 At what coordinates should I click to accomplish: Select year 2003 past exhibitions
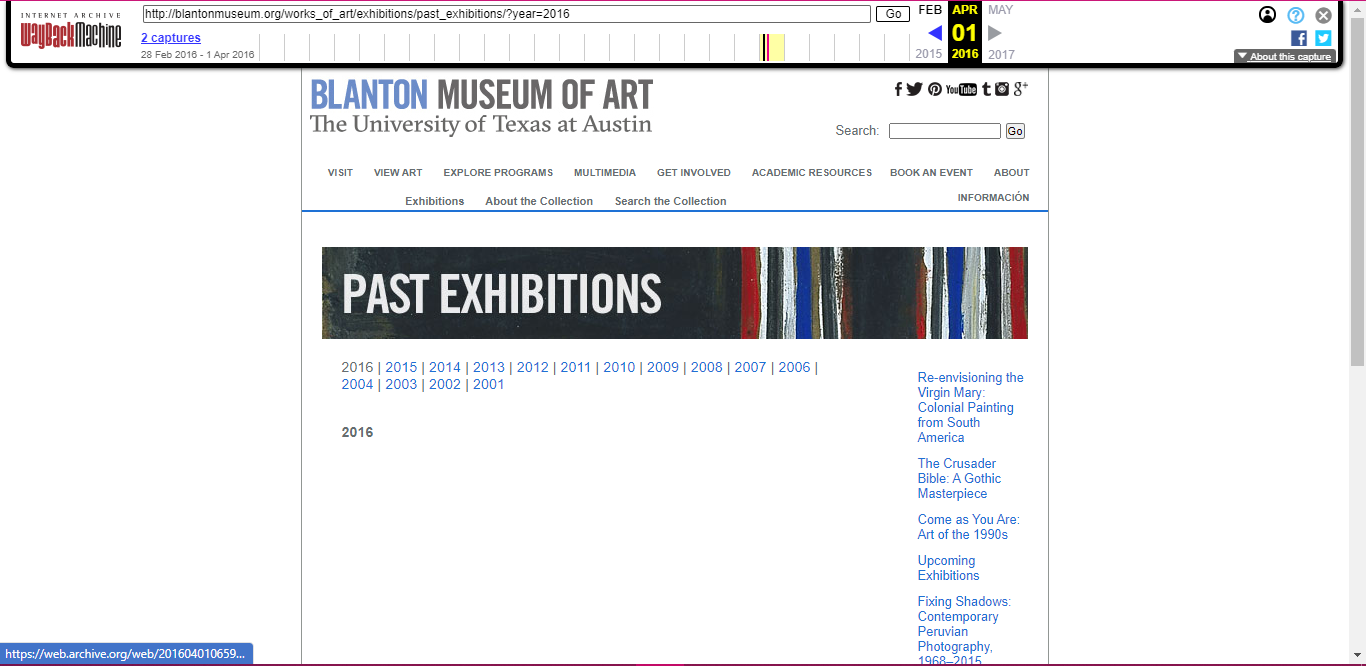(401, 384)
